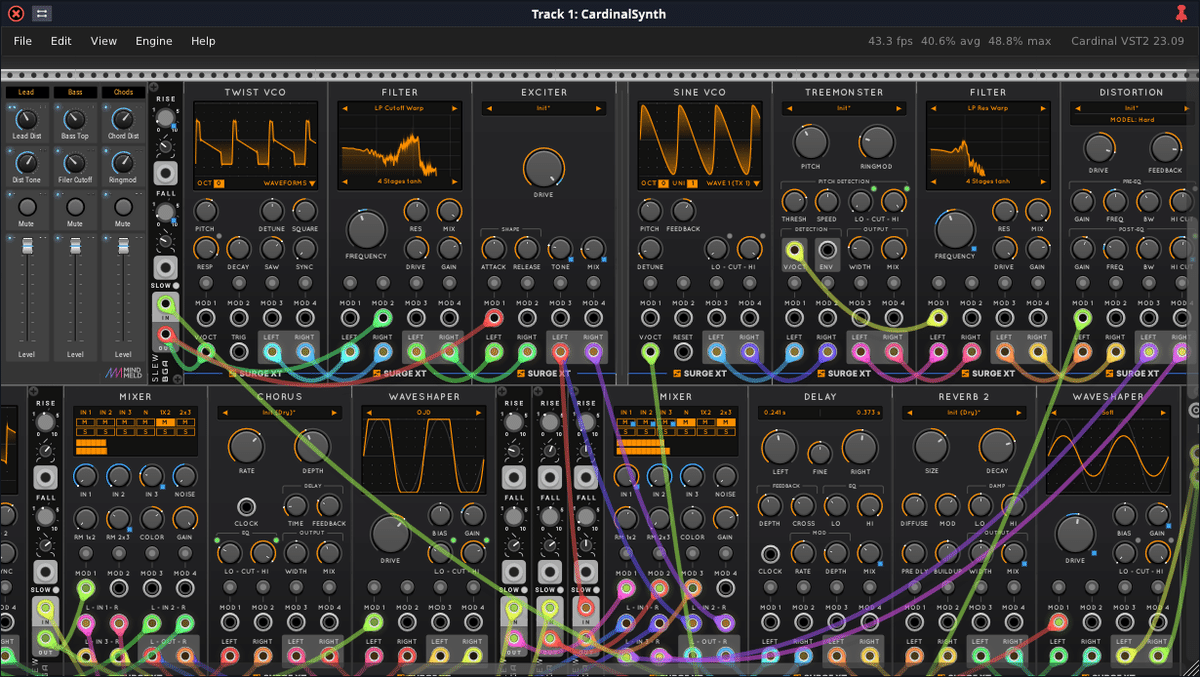Open the Sine VCO WAVE 1 (TX 1) dropdown

tap(731, 184)
